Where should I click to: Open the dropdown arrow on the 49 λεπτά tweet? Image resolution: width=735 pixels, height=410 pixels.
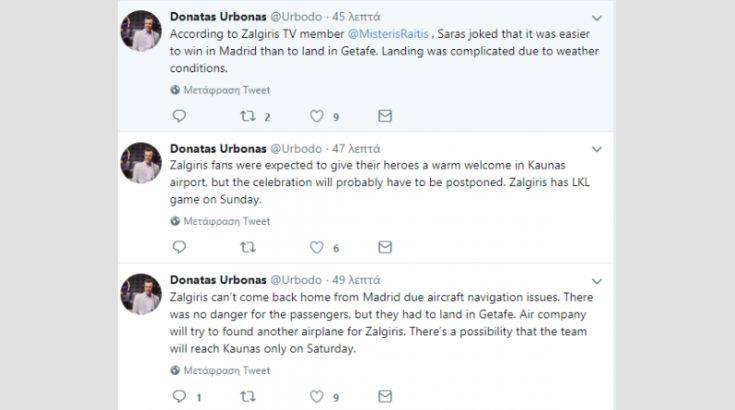597,280
